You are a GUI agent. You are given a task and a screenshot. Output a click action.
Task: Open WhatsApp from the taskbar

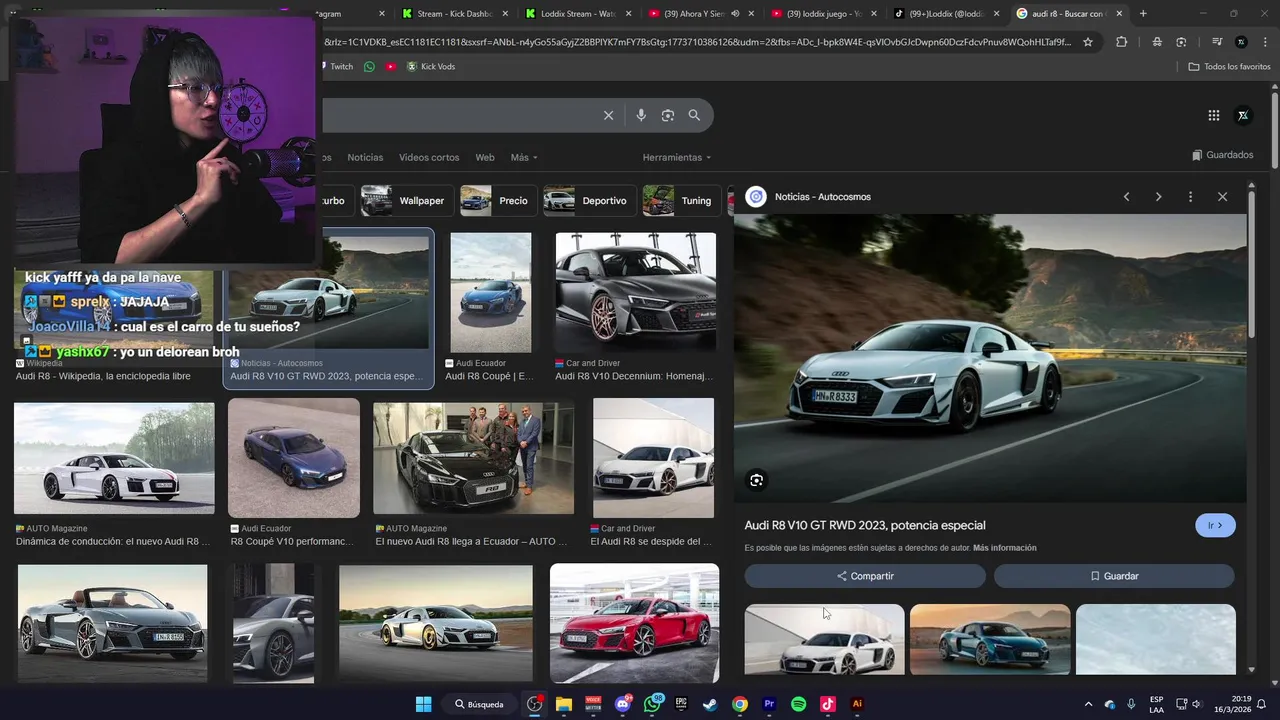point(653,704)
